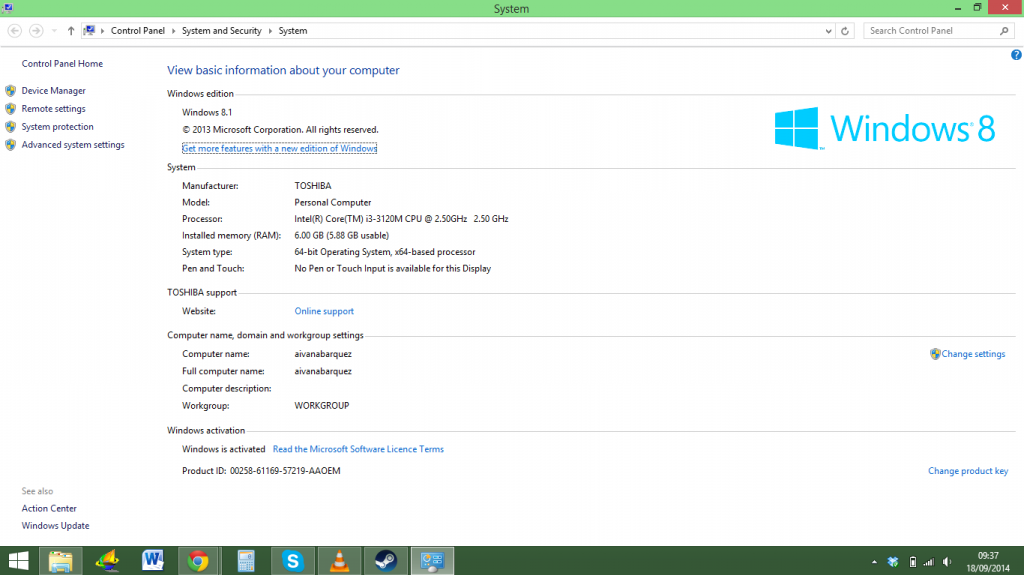Image resolution: width=1024 pixels, height=575 pixels.
Task: Click the volume speaker icon in system tray
Action: (946, 561)
